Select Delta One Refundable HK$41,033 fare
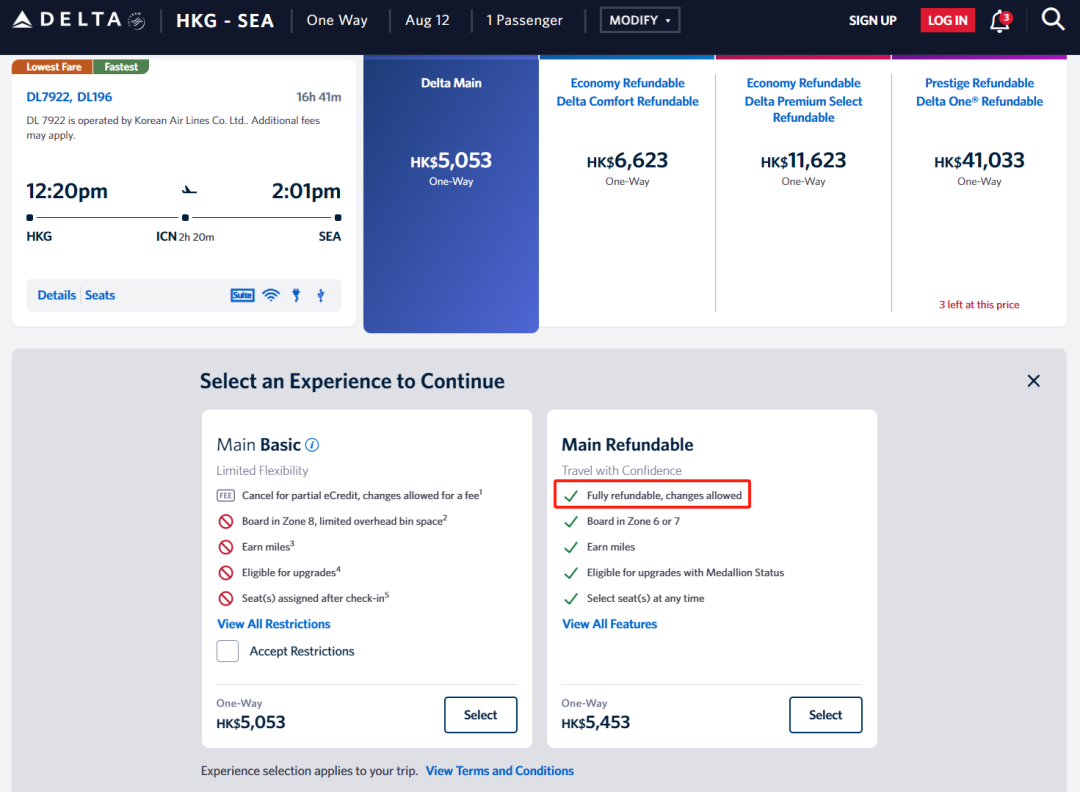The image size is (1080, 792). pyautogui.click(x=979, y=160)
